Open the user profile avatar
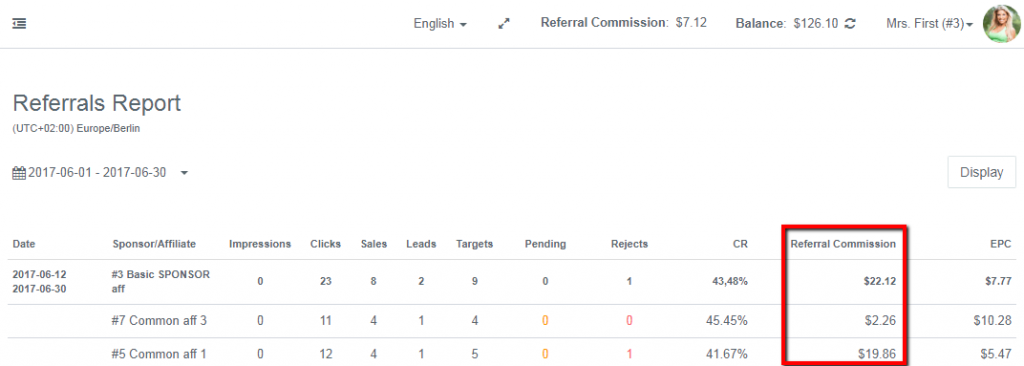Screen dimensions: 1024x366 click(1002, 24)
